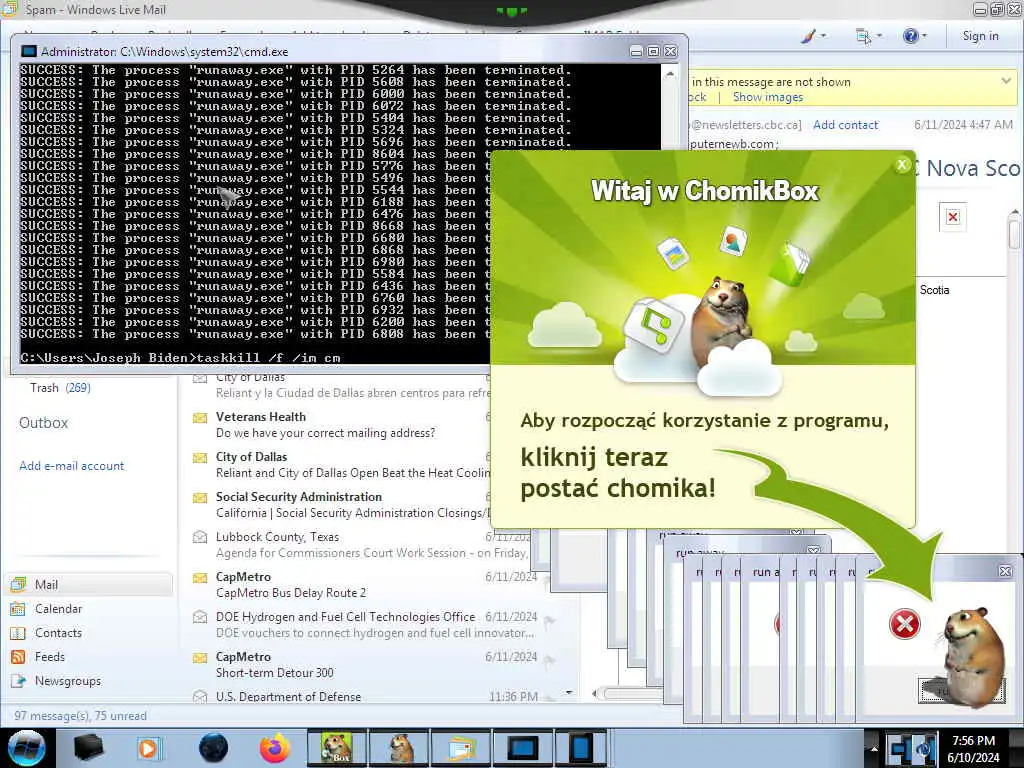Expand the Help dropdown arrow
Screen dimensions: 1024x768
tap(924, 37)
